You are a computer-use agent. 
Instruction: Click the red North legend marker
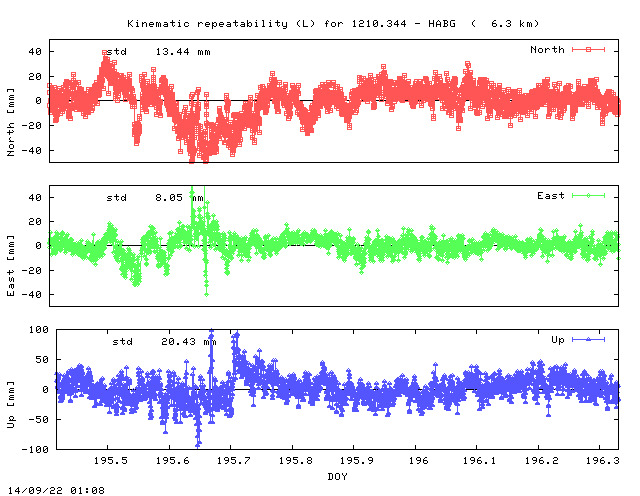(588, 49)
